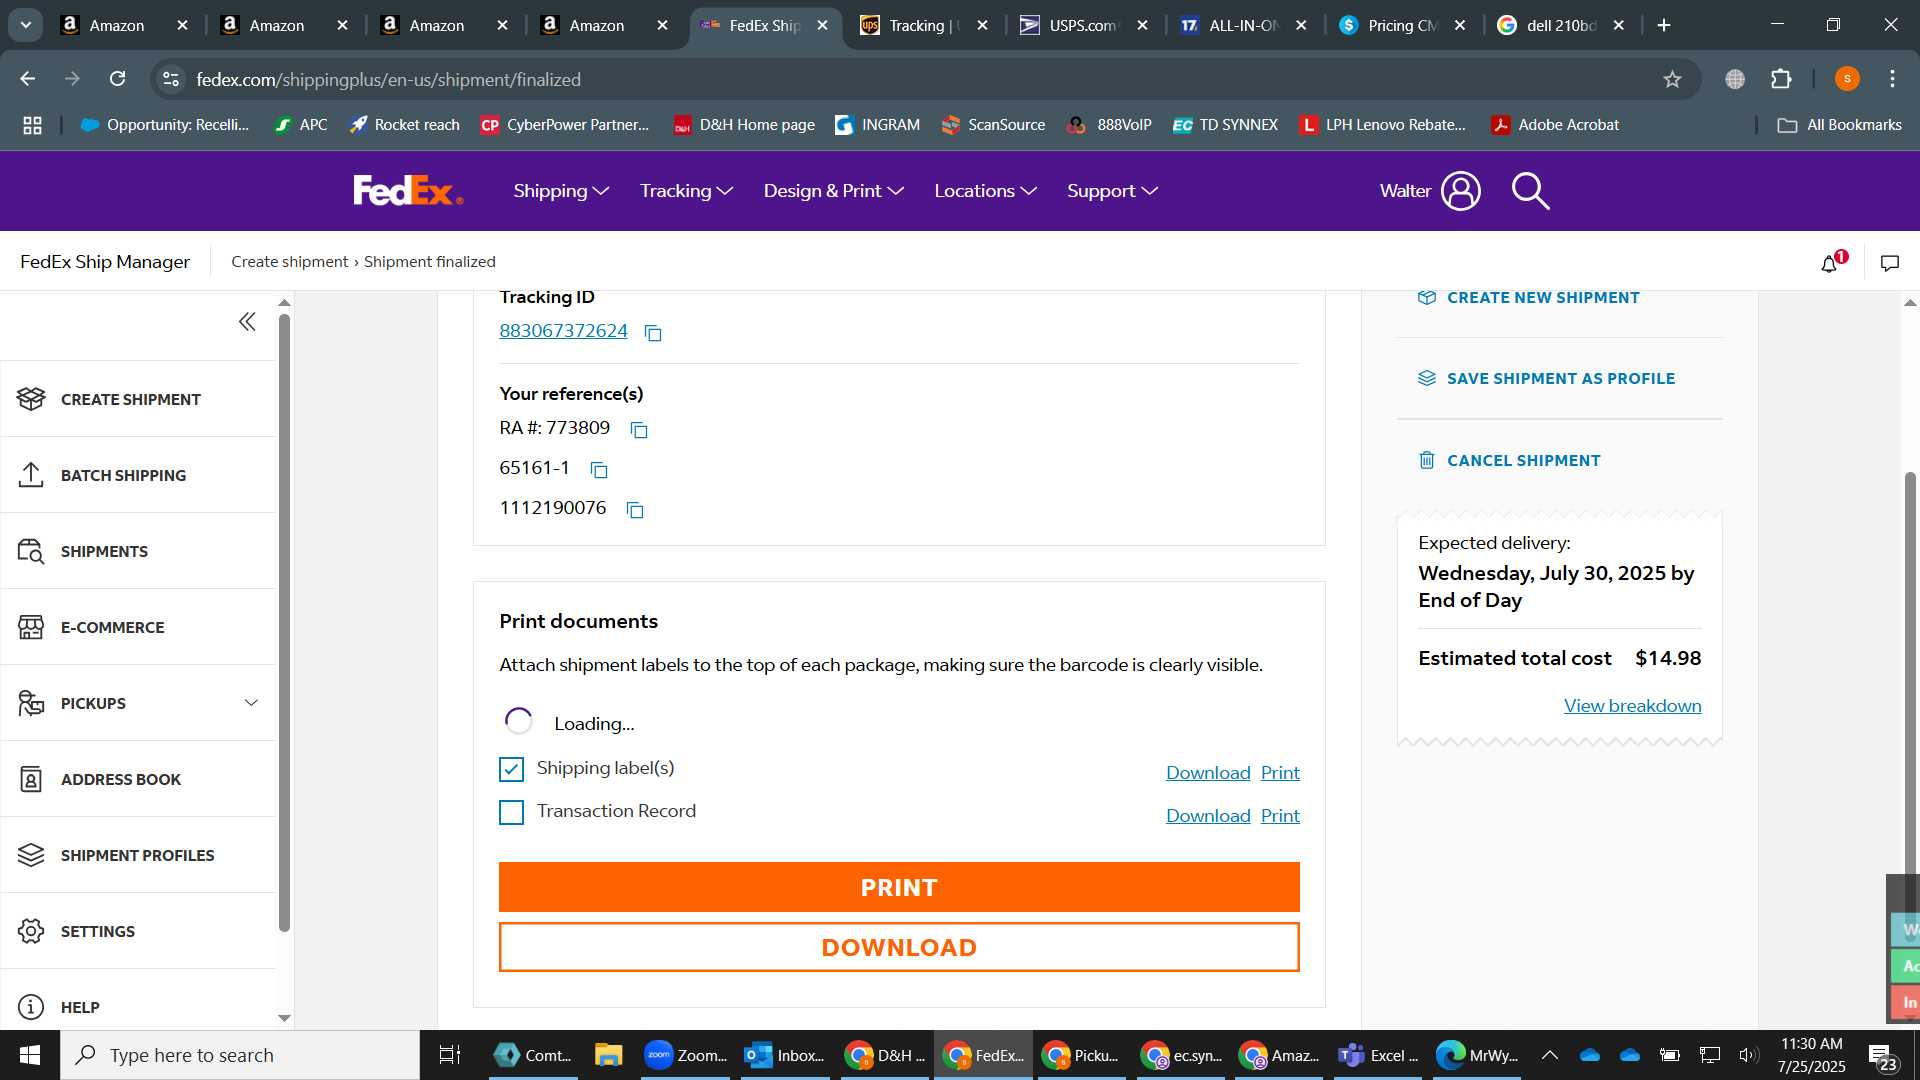Bookmark this page with the star icon
This screenshot has width=1920, height=1080.
coord(1672,79)
